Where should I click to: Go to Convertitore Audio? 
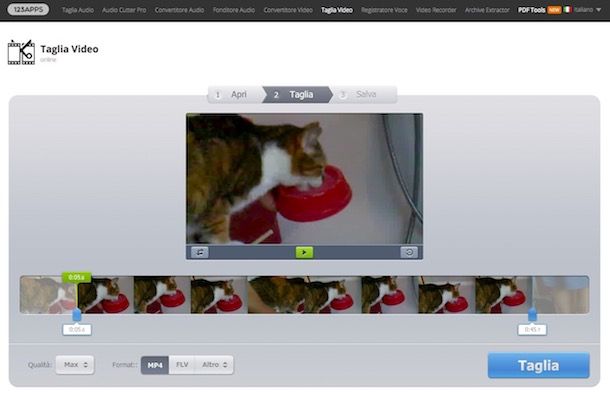tap(179, 10)
